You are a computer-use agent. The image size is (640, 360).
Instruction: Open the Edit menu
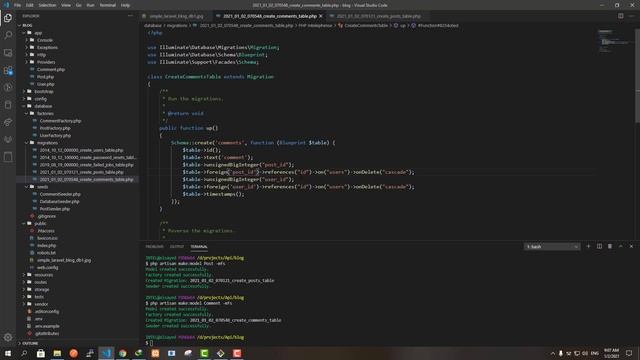tap(29, 5)
